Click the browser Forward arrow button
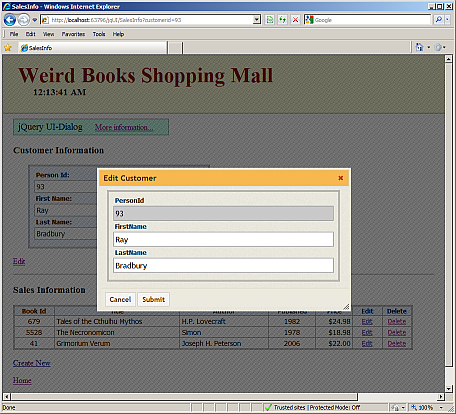The width and height of the screenshot is (456, 414). click(x=23, y=20)
